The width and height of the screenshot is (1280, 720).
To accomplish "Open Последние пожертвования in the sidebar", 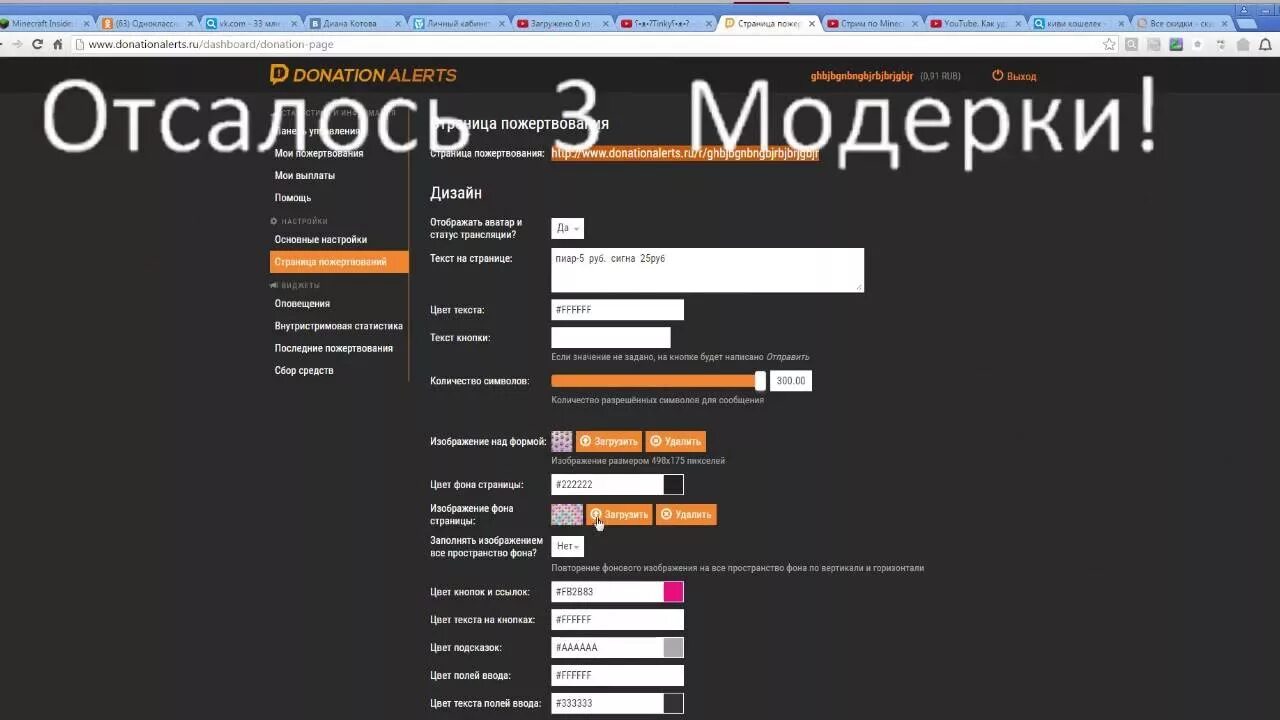I will pos(334,348).
